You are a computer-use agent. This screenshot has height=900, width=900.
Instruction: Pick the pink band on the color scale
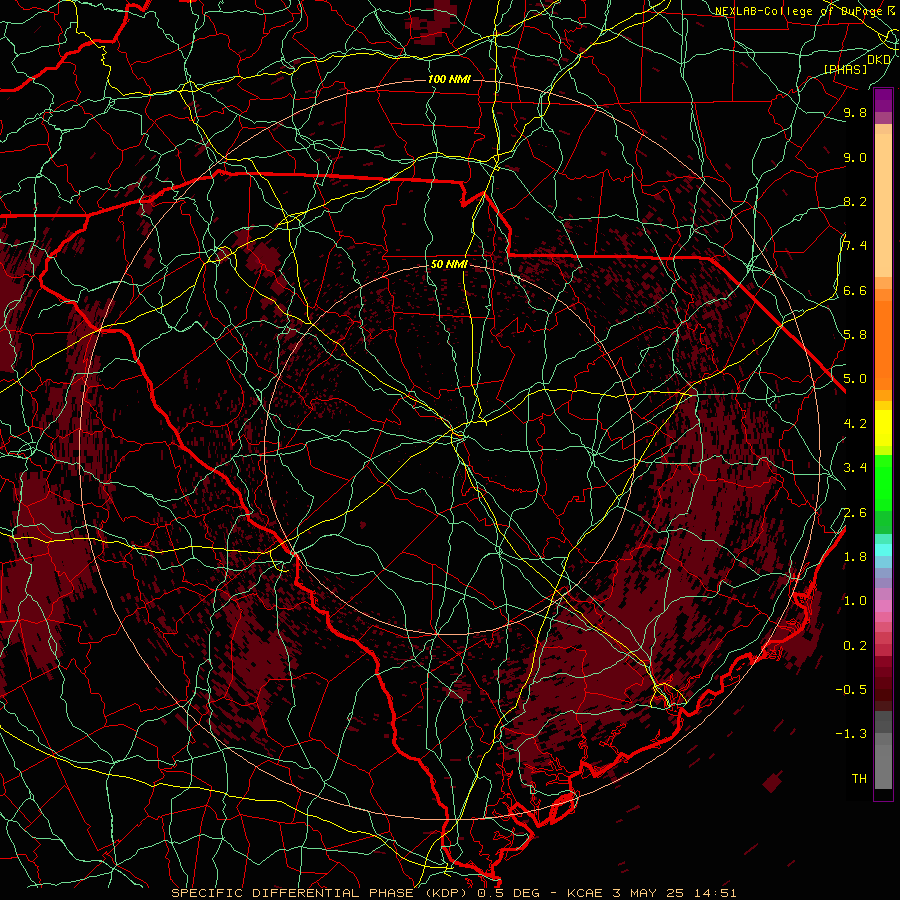coord(883,606)
